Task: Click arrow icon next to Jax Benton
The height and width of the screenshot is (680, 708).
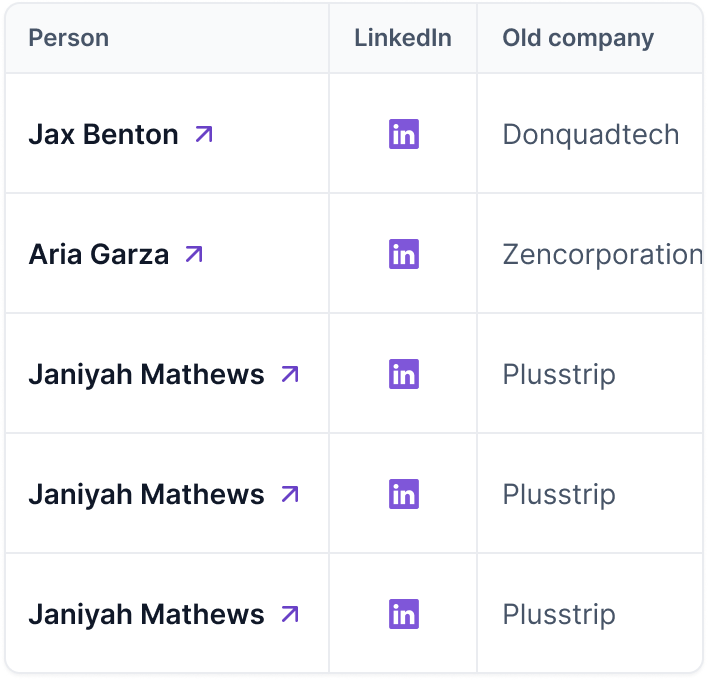Action: (x=204, y=135)
